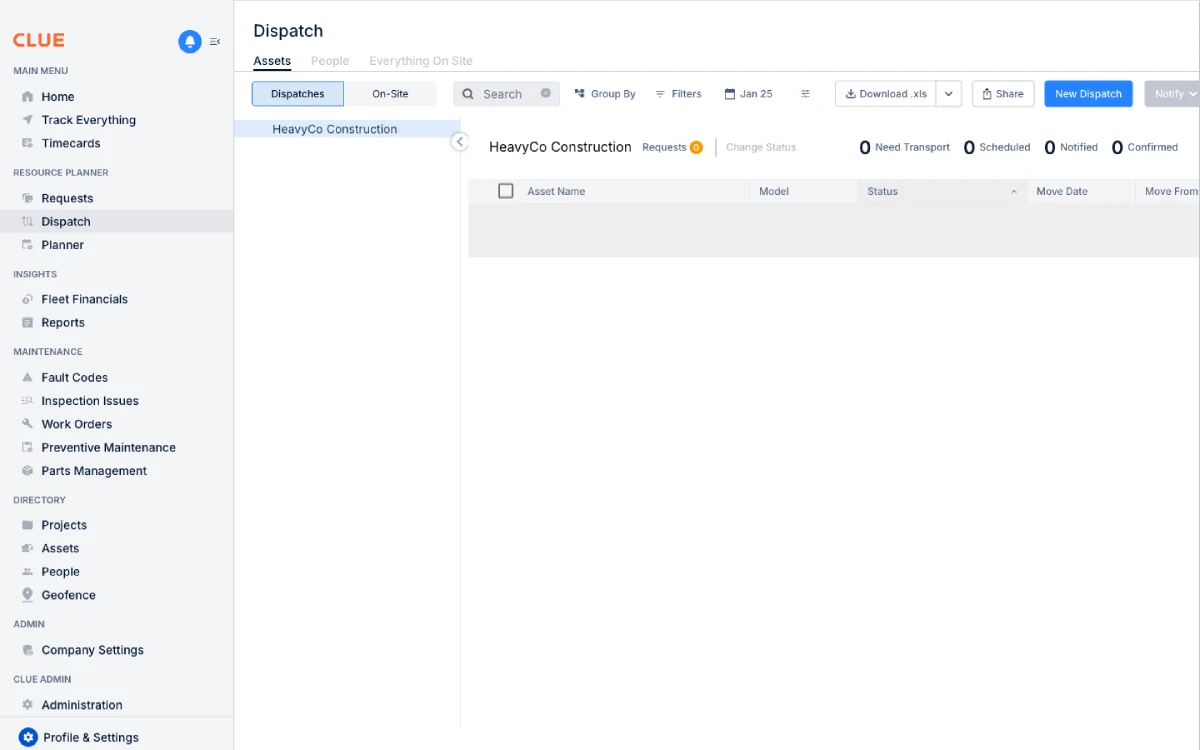Switch to the Dispatches view toggle
The image size is (1200, 750).
(x=298, y=94)
